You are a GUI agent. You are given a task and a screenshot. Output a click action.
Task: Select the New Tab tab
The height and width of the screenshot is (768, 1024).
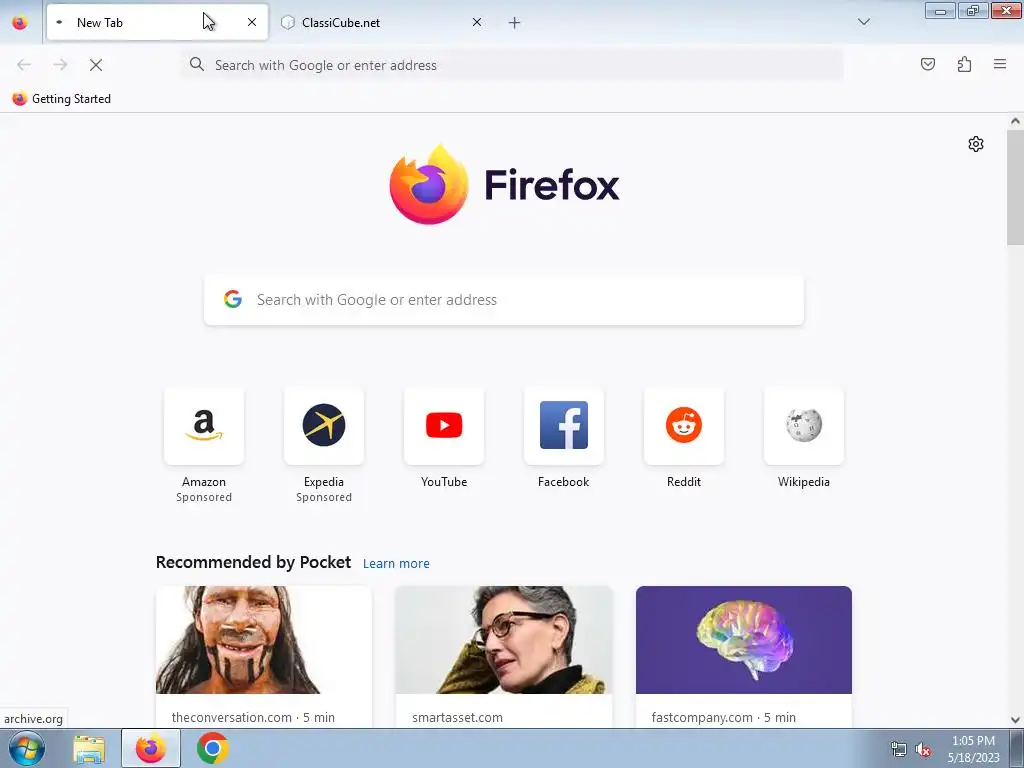coord(157,22)
